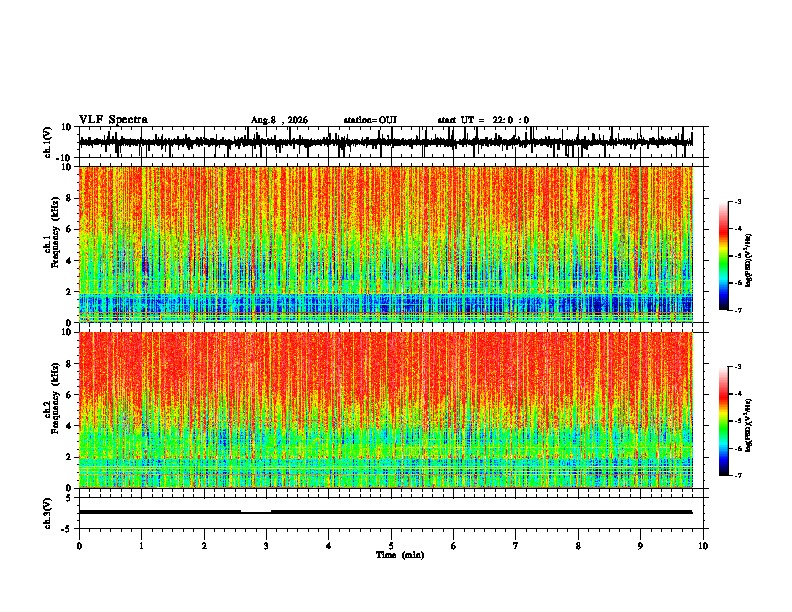Click time-axis tick label '7'
This screenshot has height=612, width=792.
point(516,546)
